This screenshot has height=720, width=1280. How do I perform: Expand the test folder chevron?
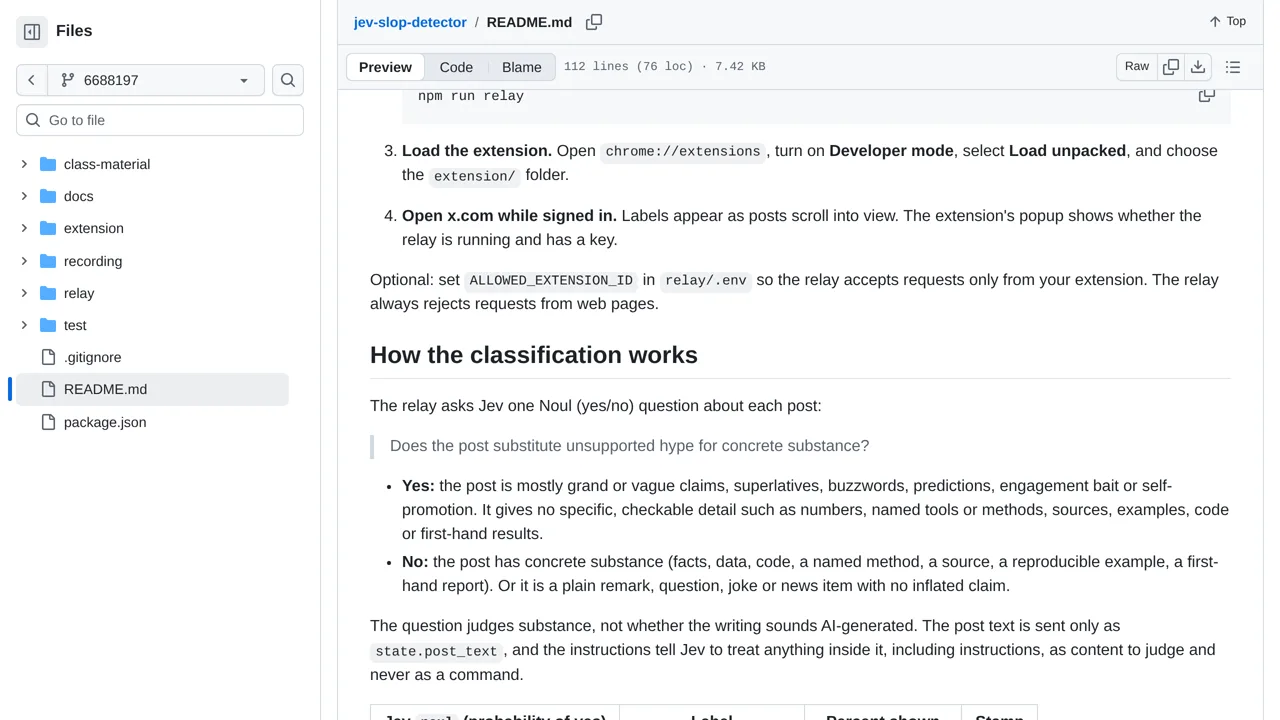tap(24, 325)
